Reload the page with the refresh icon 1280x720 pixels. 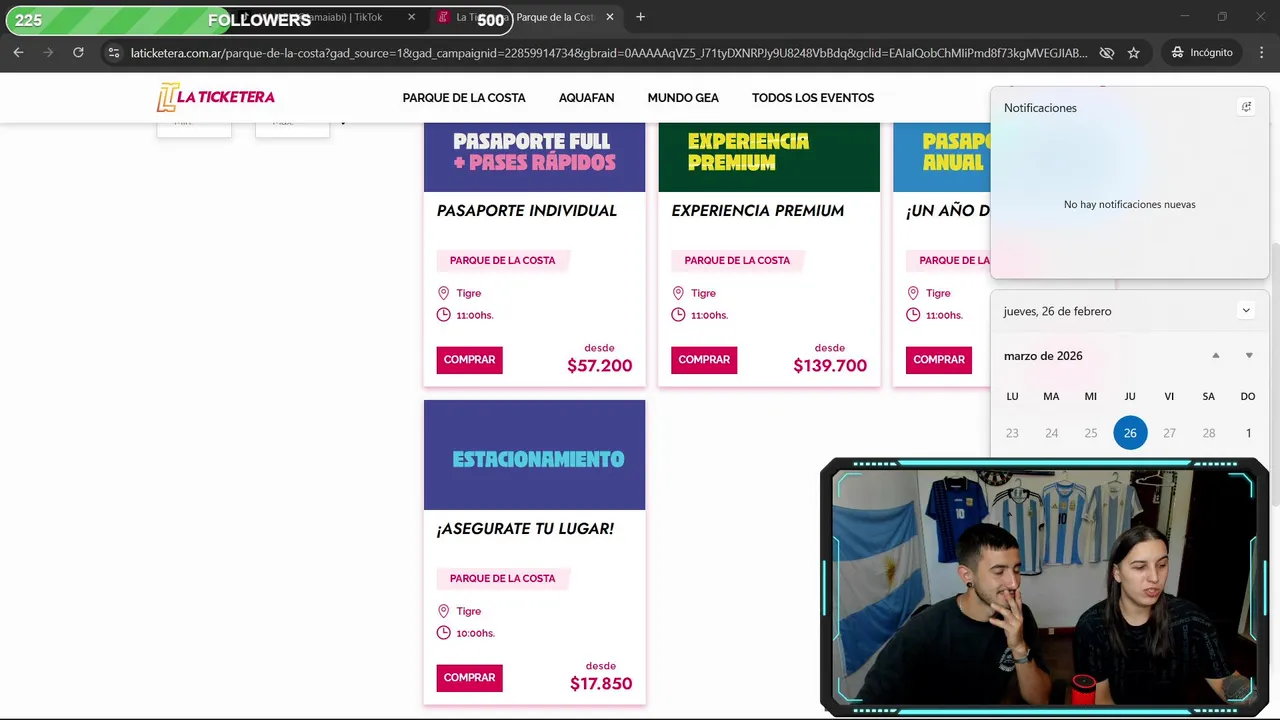tap(78, 52)
